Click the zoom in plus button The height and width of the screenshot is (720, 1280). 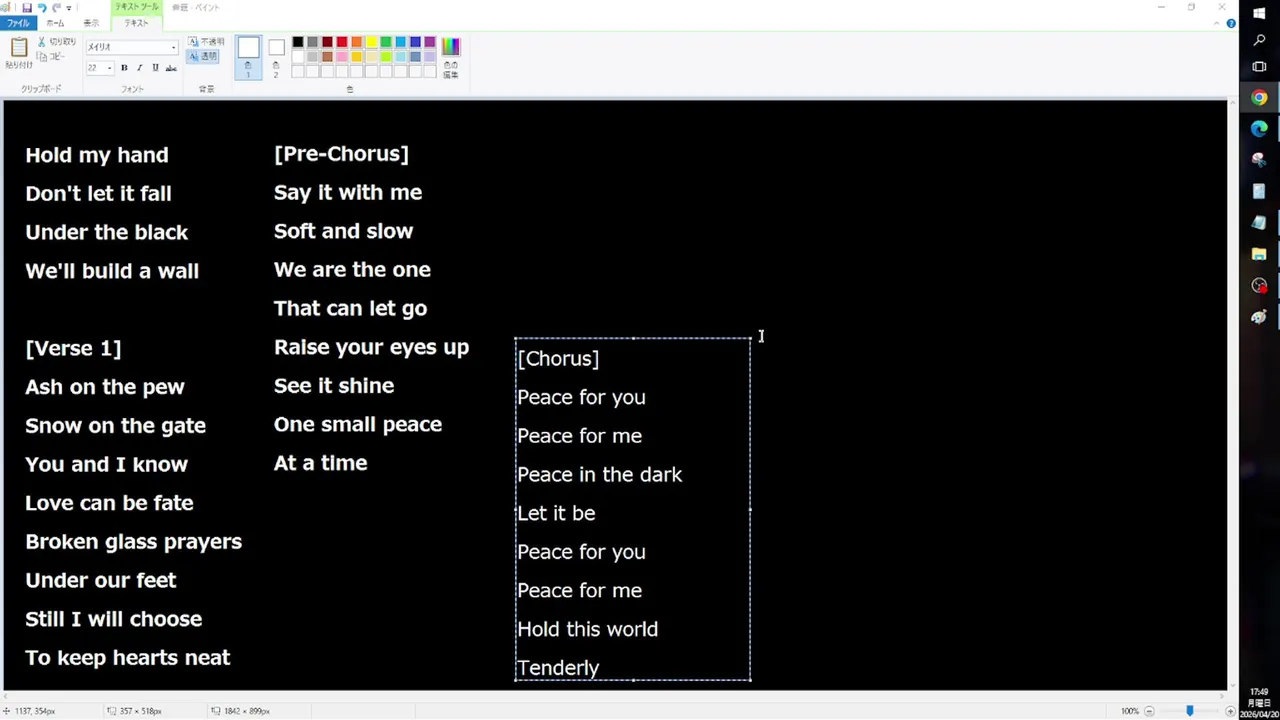pos(1230,711)
